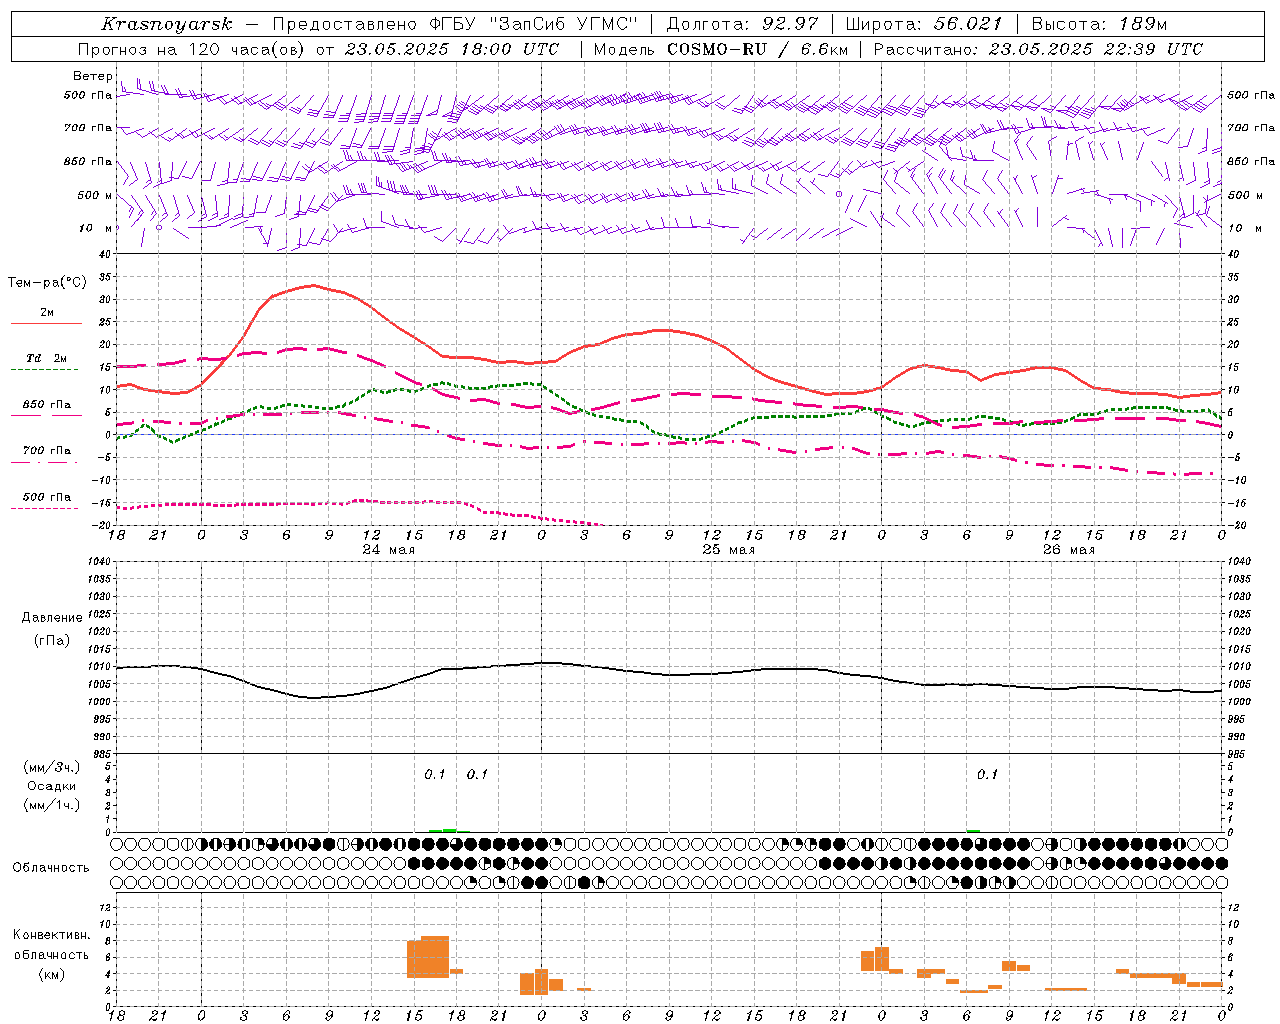The width and height of the screenshot is (1280, 1024).
Task: Click the (мм/1ч.) precipitation unit label
Action: pyautogui.click(x=52, y=805)
